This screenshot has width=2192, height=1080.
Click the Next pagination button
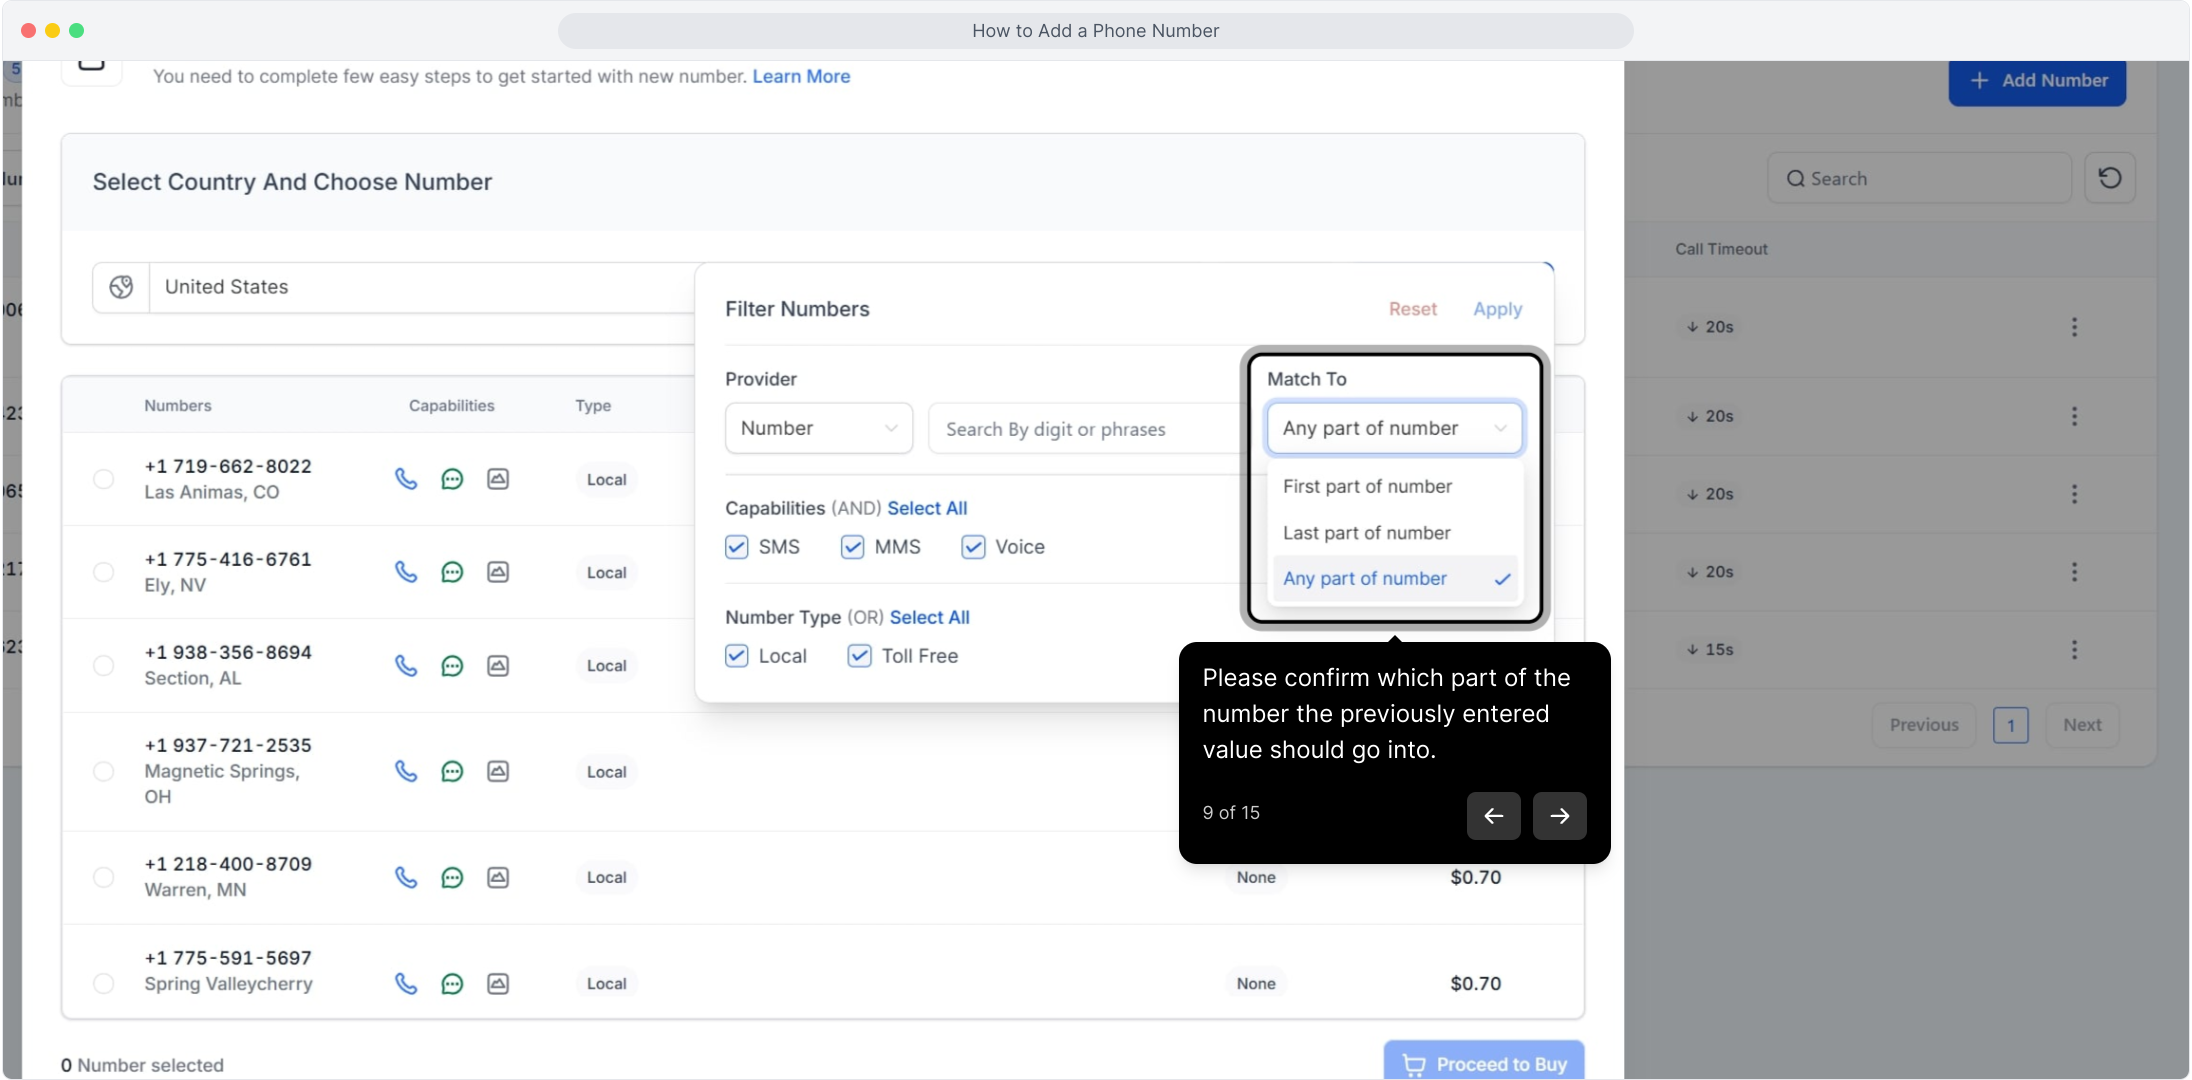point(2082,725)
